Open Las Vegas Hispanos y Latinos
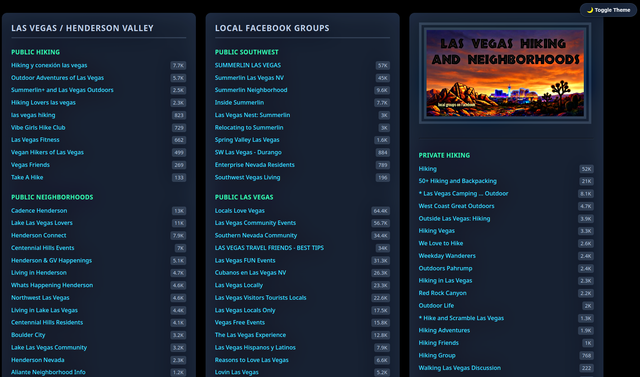640x377 pixels. point(255,347)
